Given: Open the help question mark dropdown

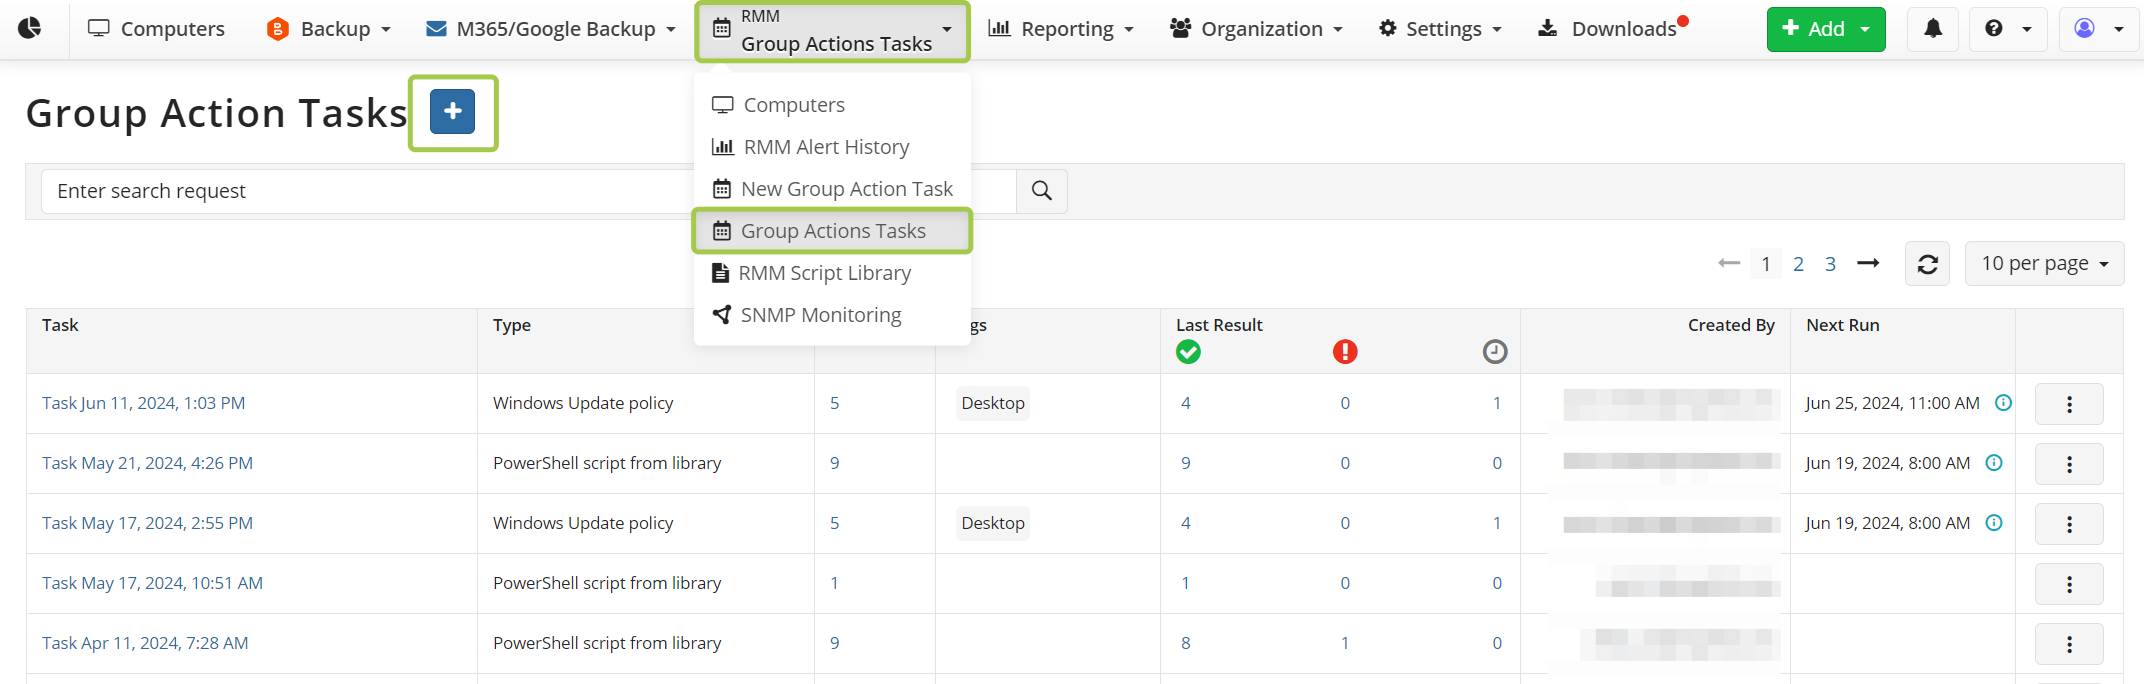Looking at the screenshot, I should (x=2007, y=29).
